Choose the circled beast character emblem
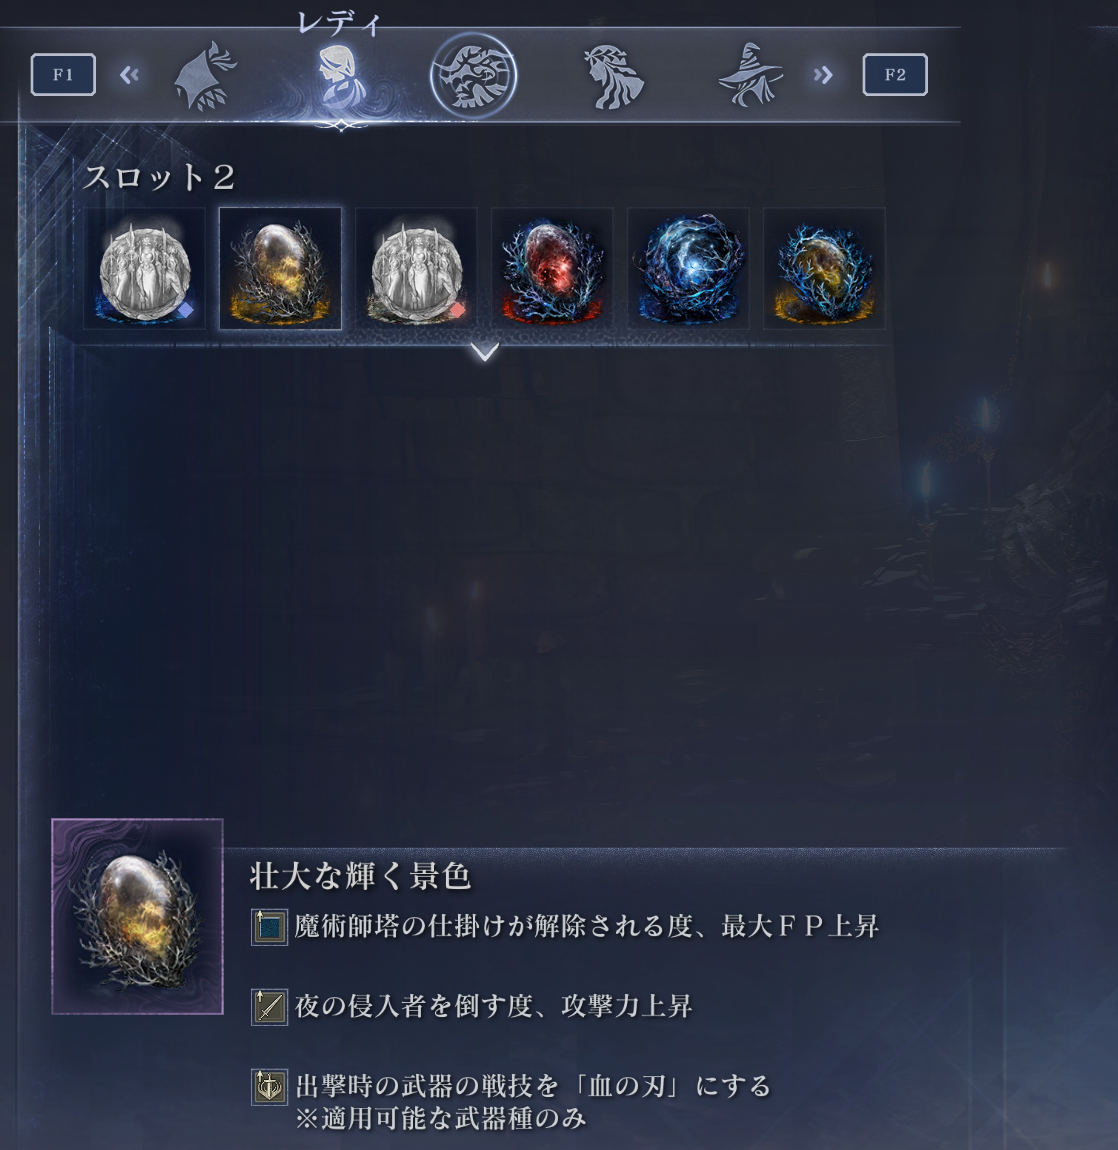This screenshot has width=1118, height=1150. [x=473, y=76]
